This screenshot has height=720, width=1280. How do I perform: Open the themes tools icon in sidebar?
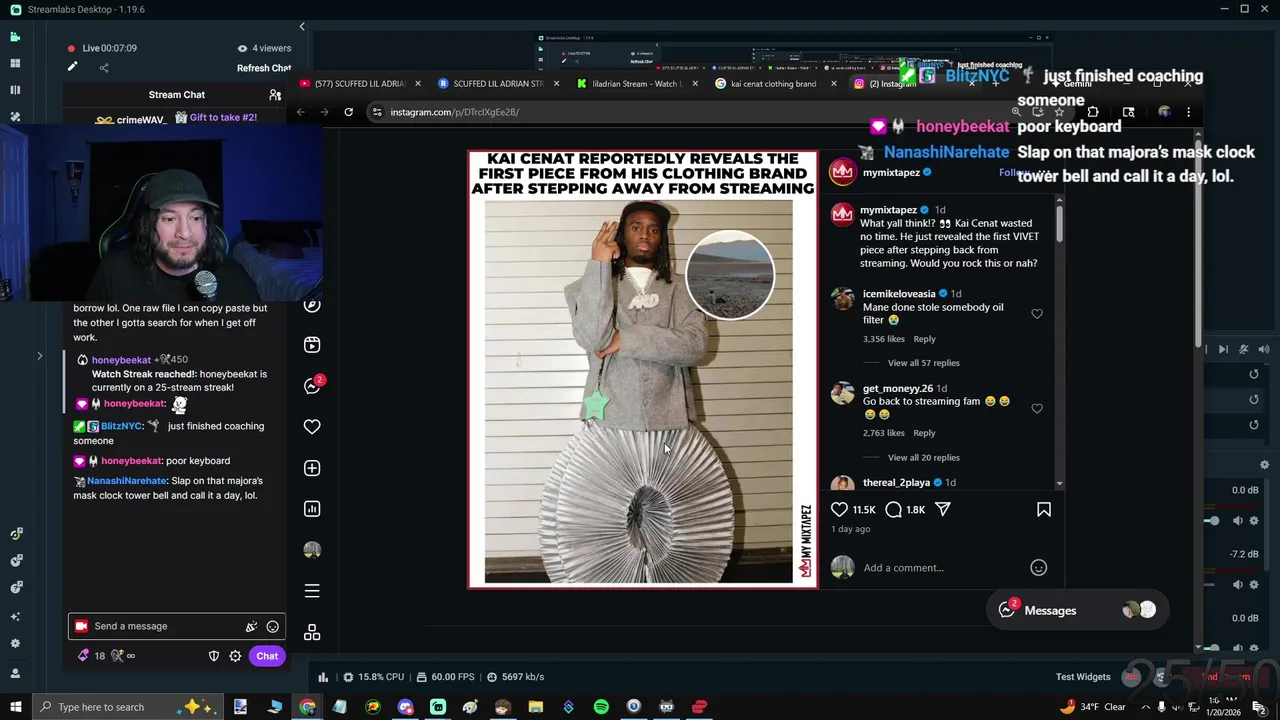[15, 117]
